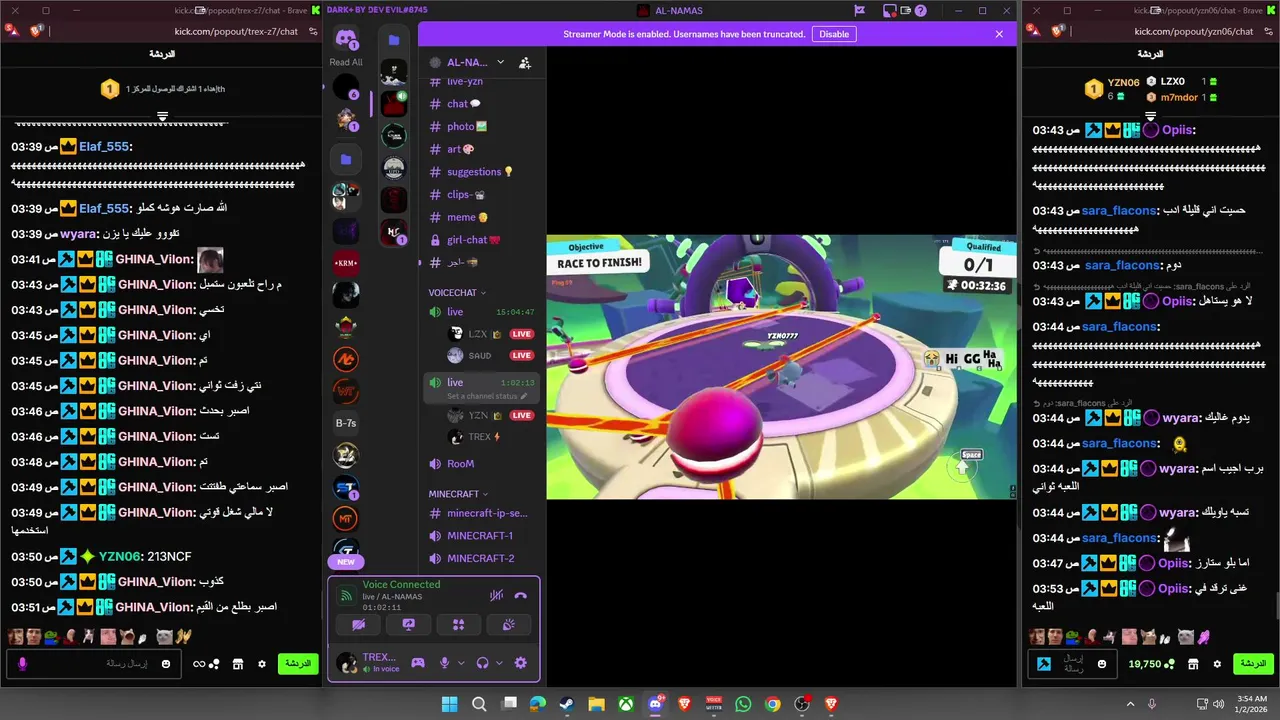Open emoji picker in yzn06 chat
Viewport: 1280px width, 720px height.
pyautogui.click(x=1103, y=664)
